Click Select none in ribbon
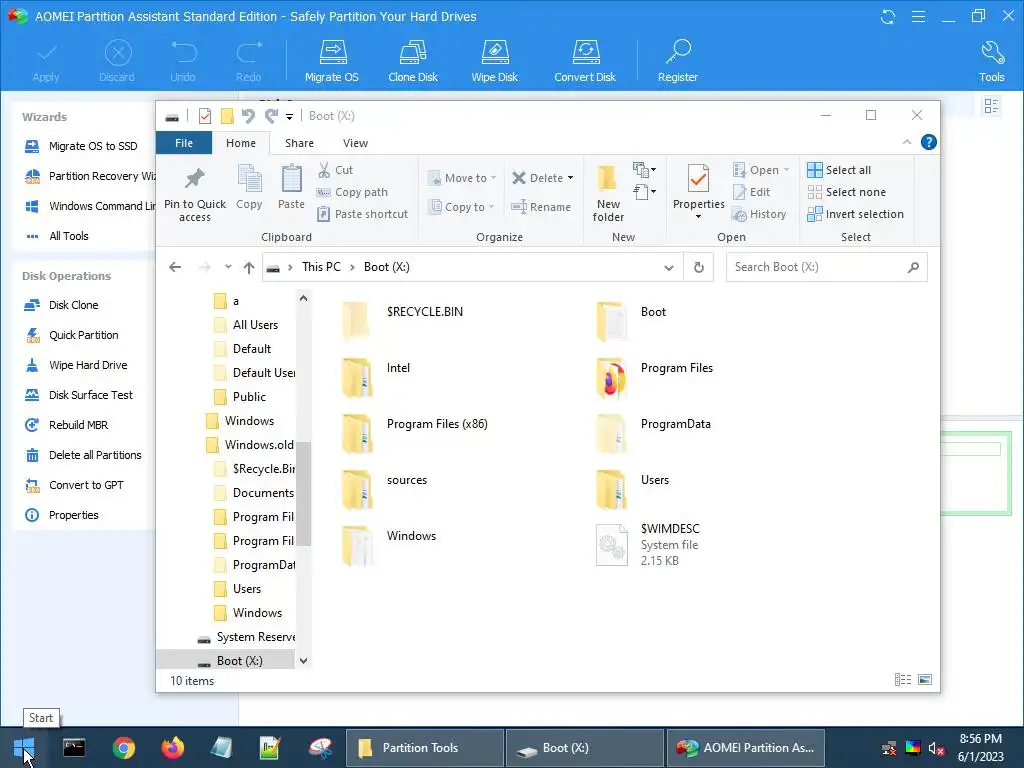 coord(847,192)
